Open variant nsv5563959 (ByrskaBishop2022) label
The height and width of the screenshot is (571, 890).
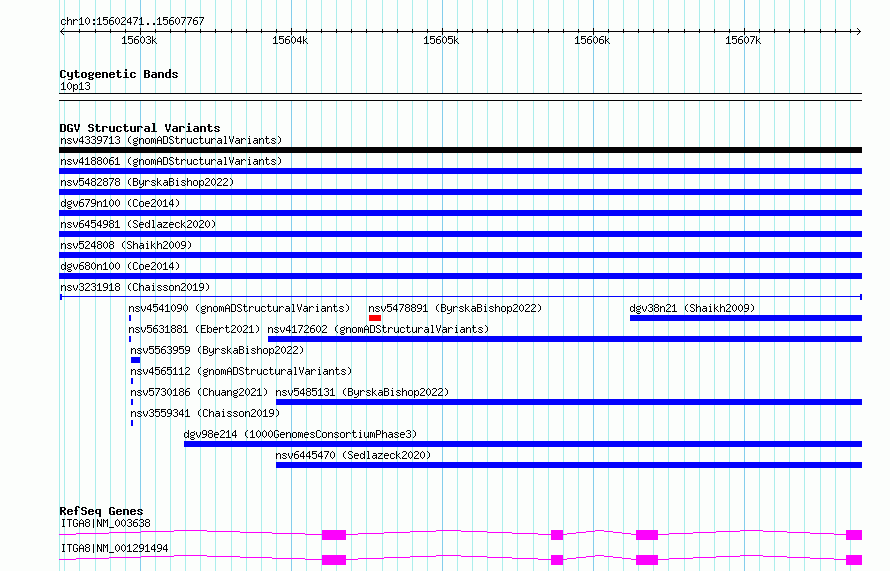tap(217, 350)
